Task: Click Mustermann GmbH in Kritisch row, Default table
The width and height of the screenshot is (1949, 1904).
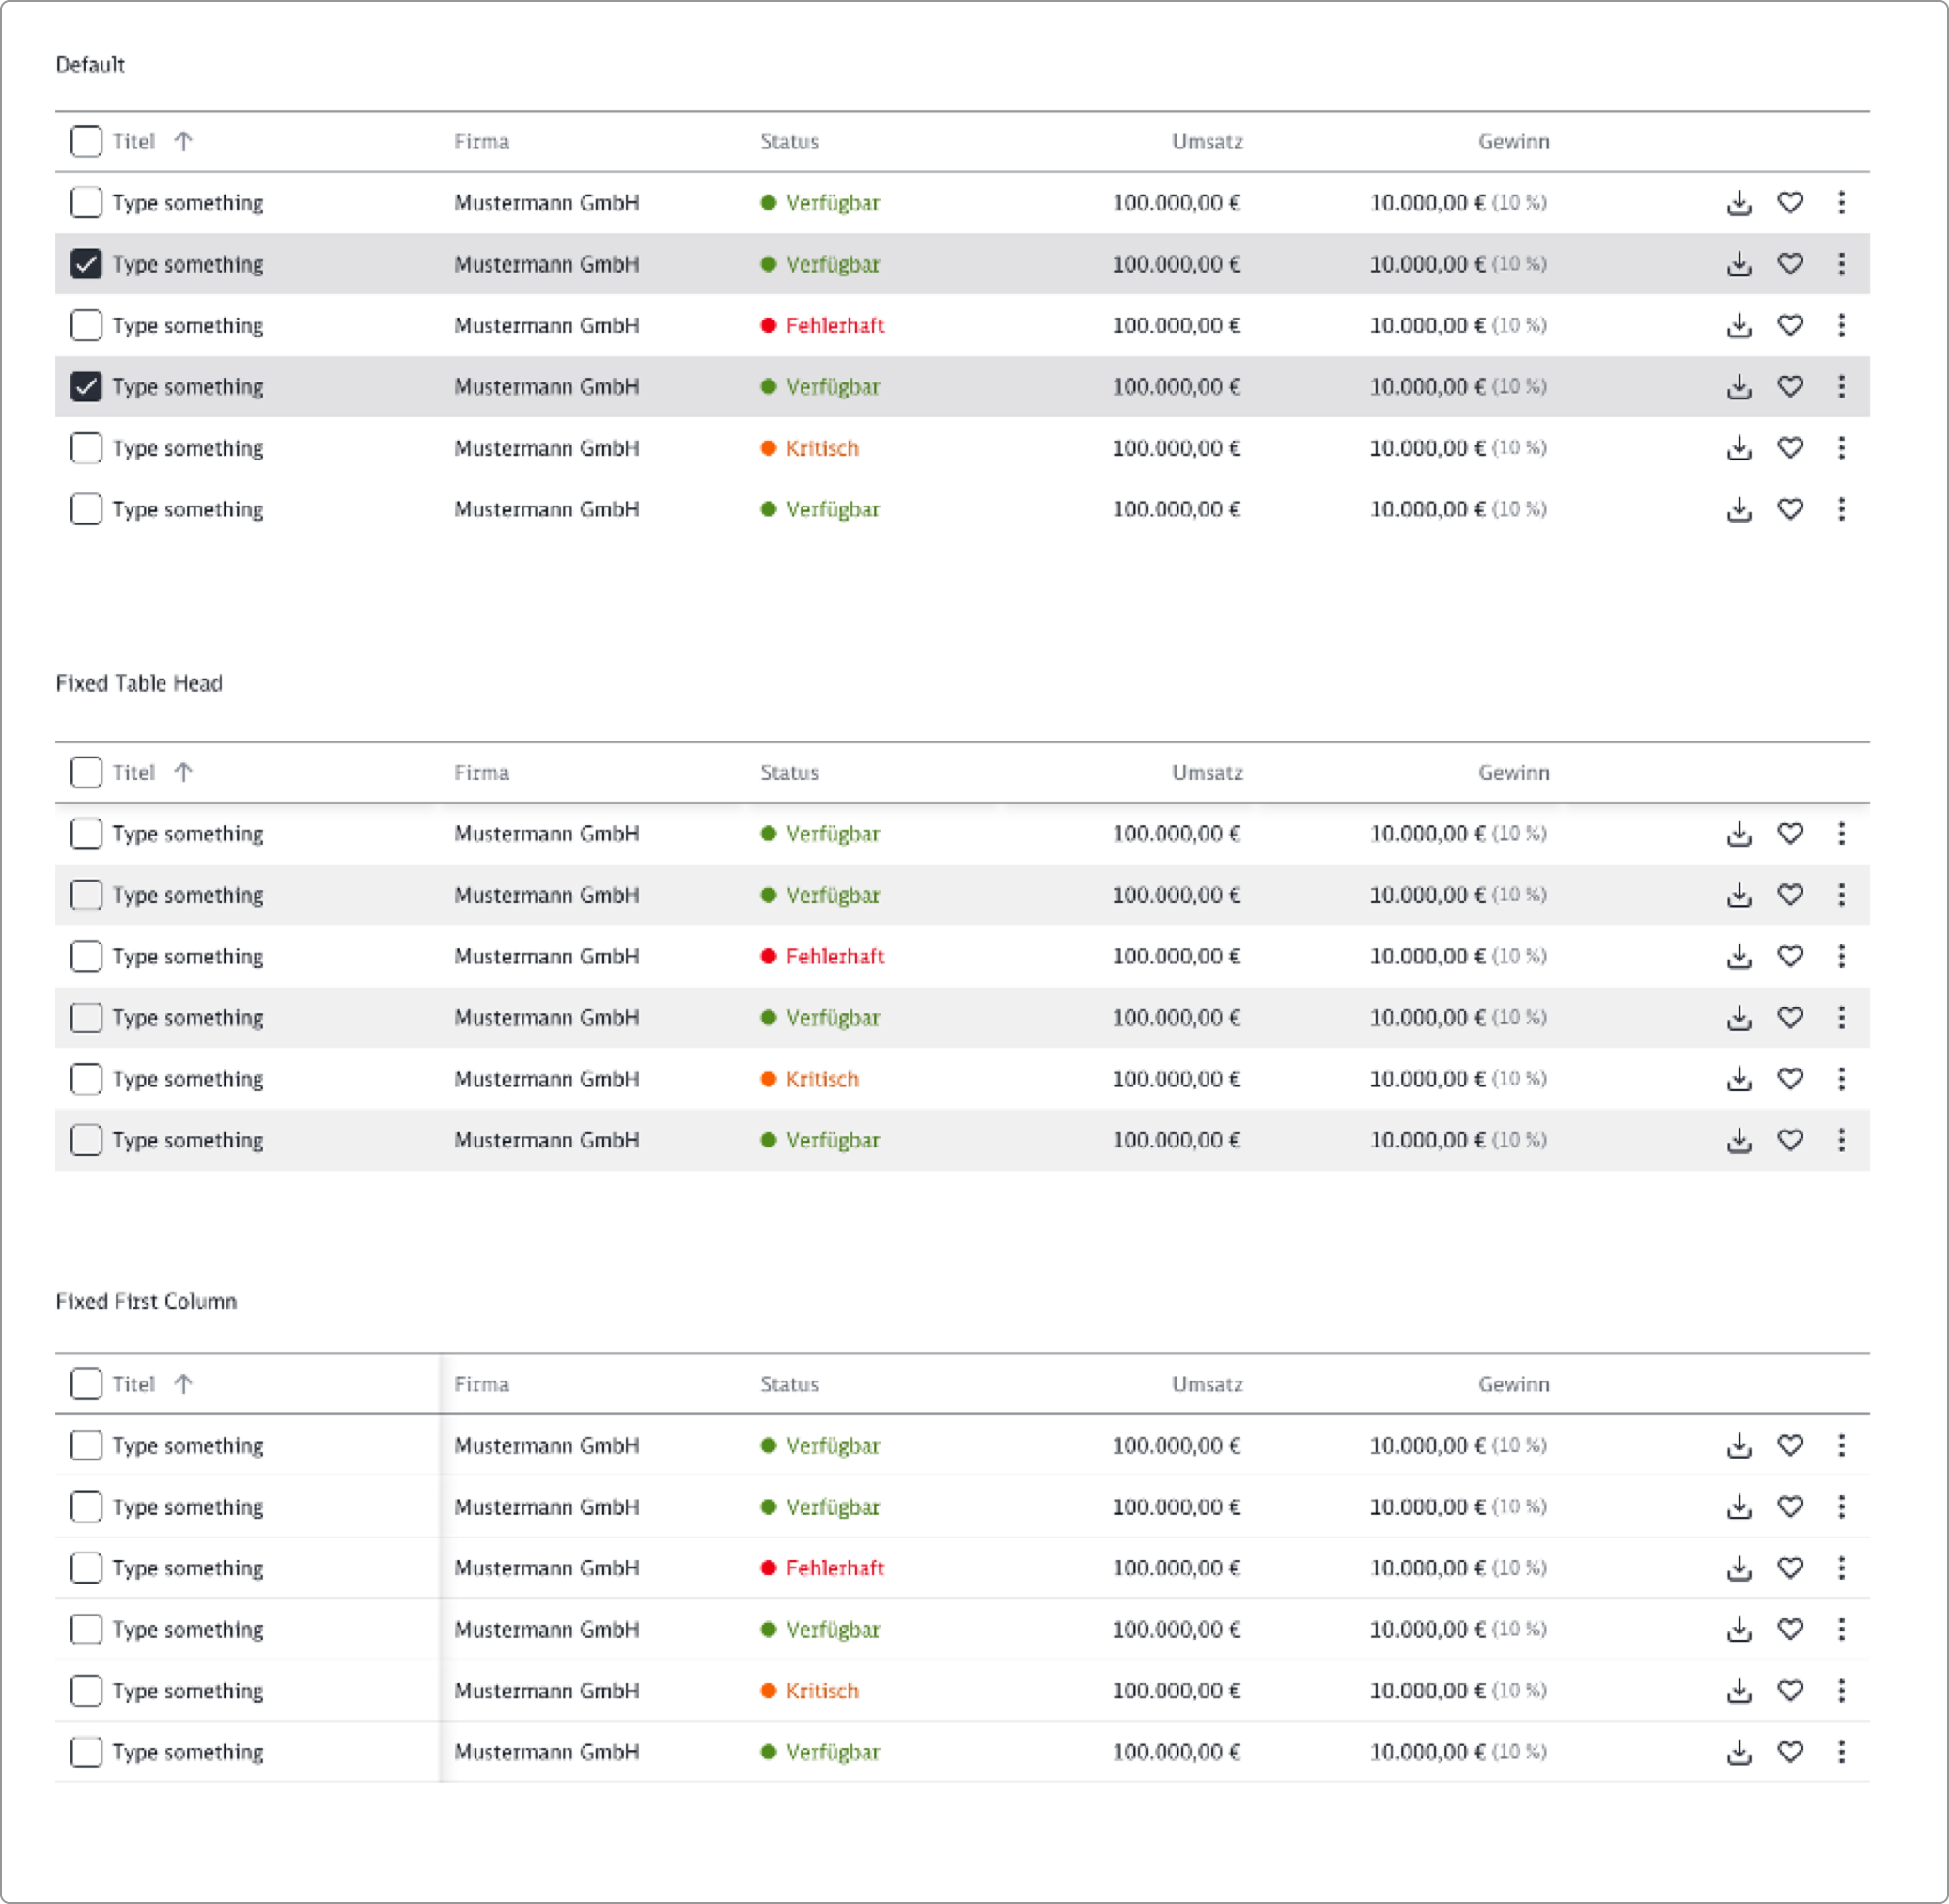Action: [x=546, y=448]
